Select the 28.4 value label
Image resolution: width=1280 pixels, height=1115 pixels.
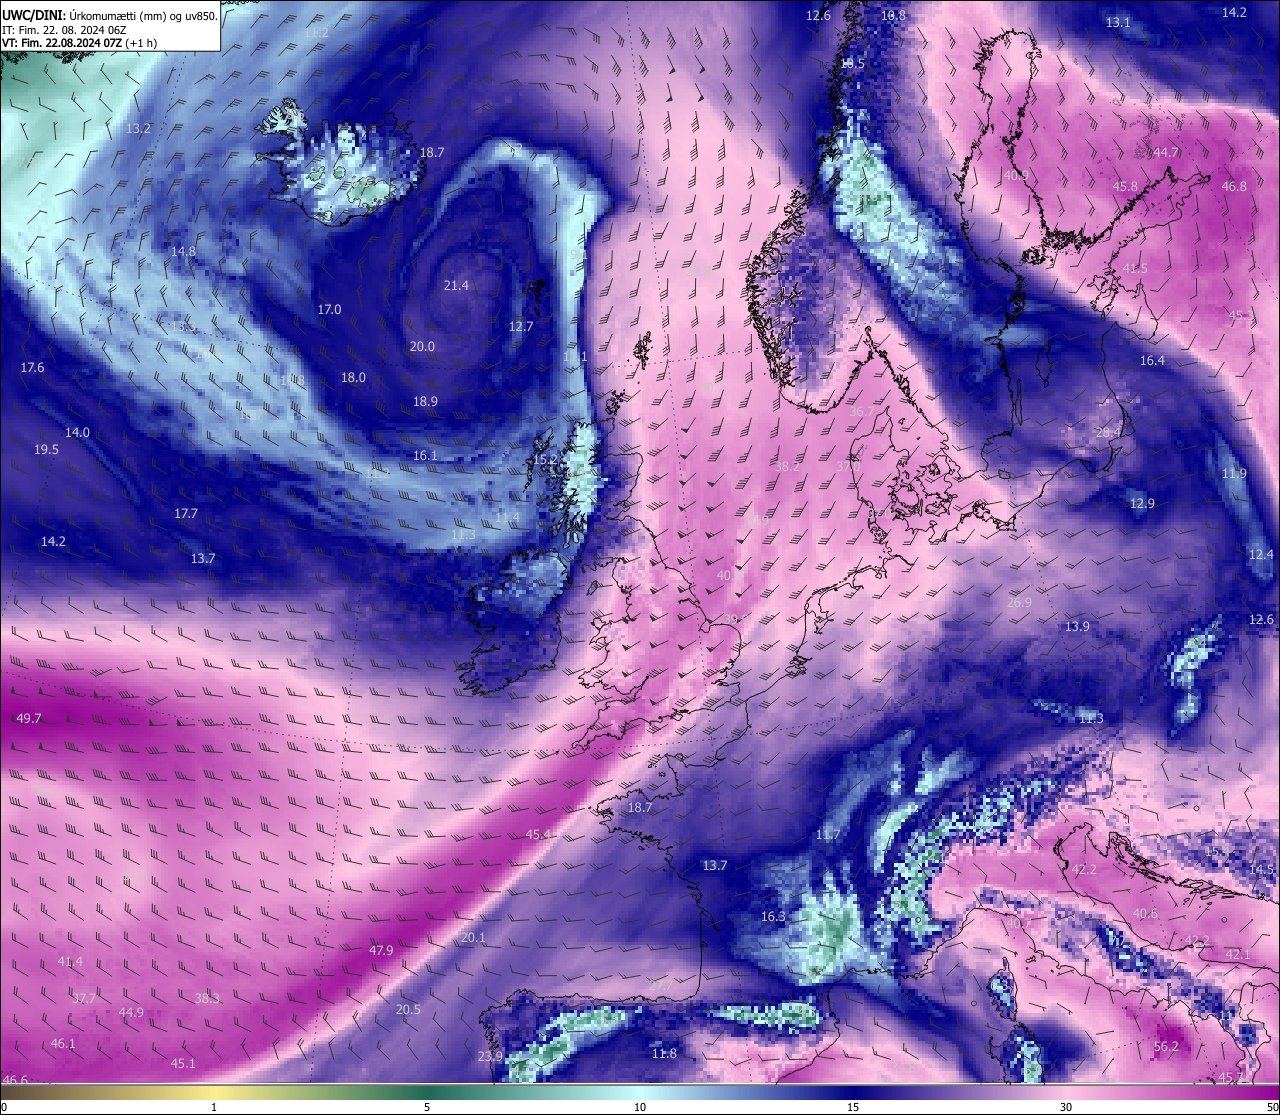click(x=1108, y=432)
